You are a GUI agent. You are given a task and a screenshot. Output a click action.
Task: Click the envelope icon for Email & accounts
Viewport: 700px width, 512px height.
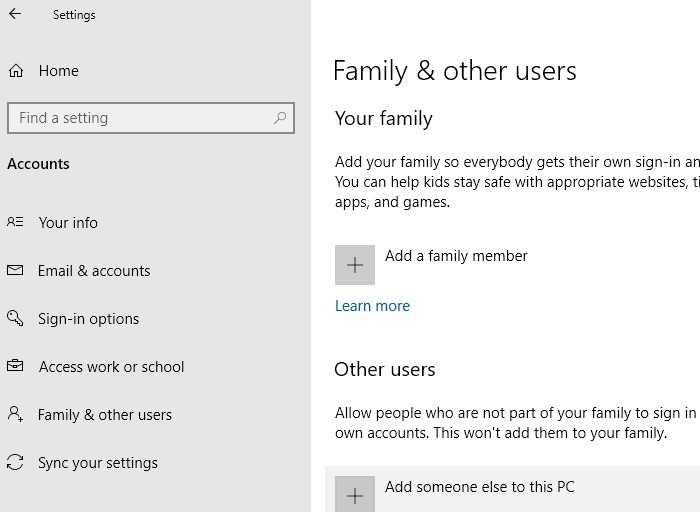pyautogui.click(x=15, y=271)
